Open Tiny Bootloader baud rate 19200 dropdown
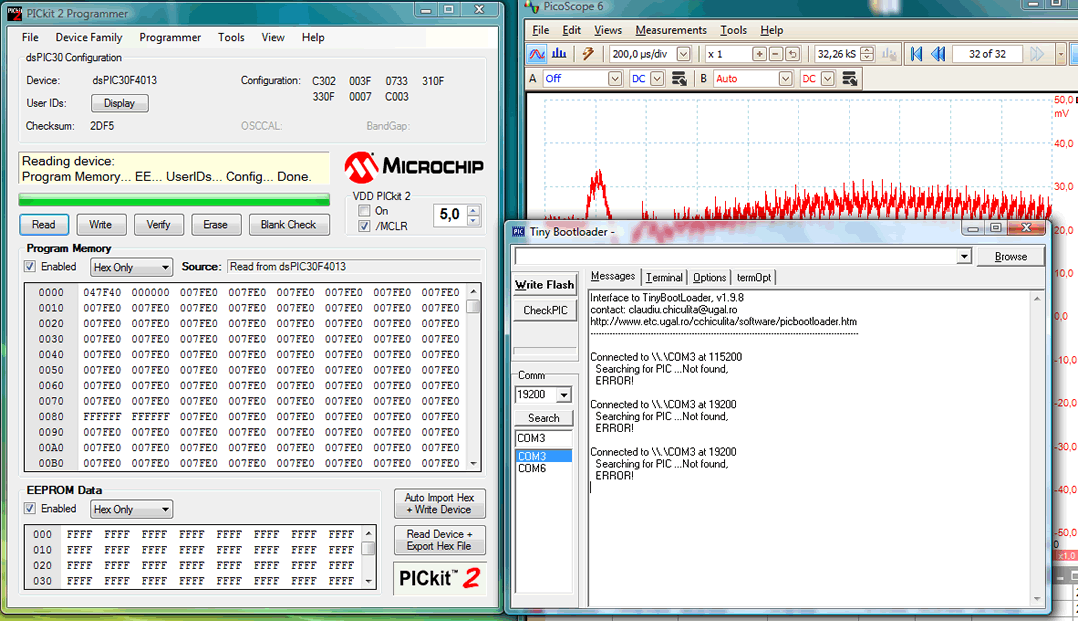The width and height of the screenshot is (1078, 621). pos(564,395)
